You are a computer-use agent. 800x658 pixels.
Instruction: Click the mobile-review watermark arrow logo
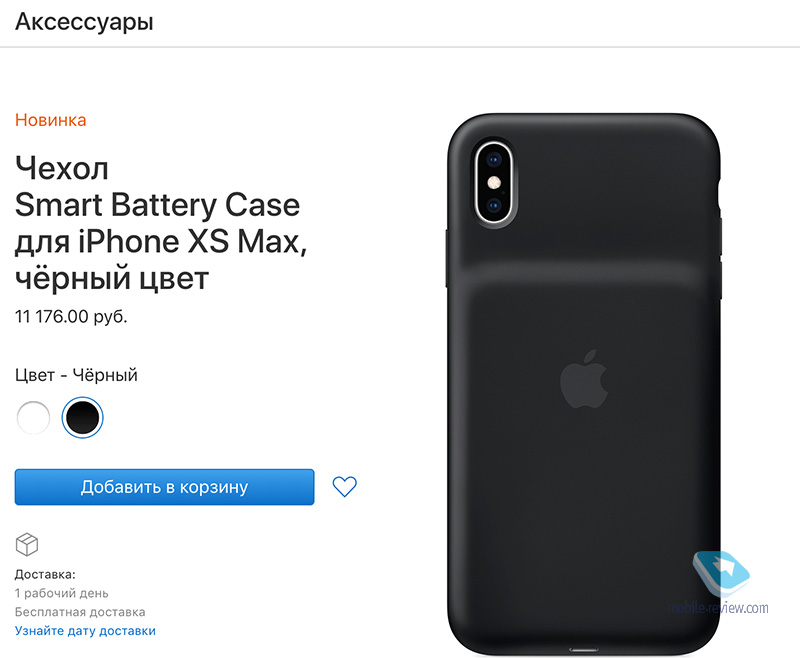click(721, 573)
